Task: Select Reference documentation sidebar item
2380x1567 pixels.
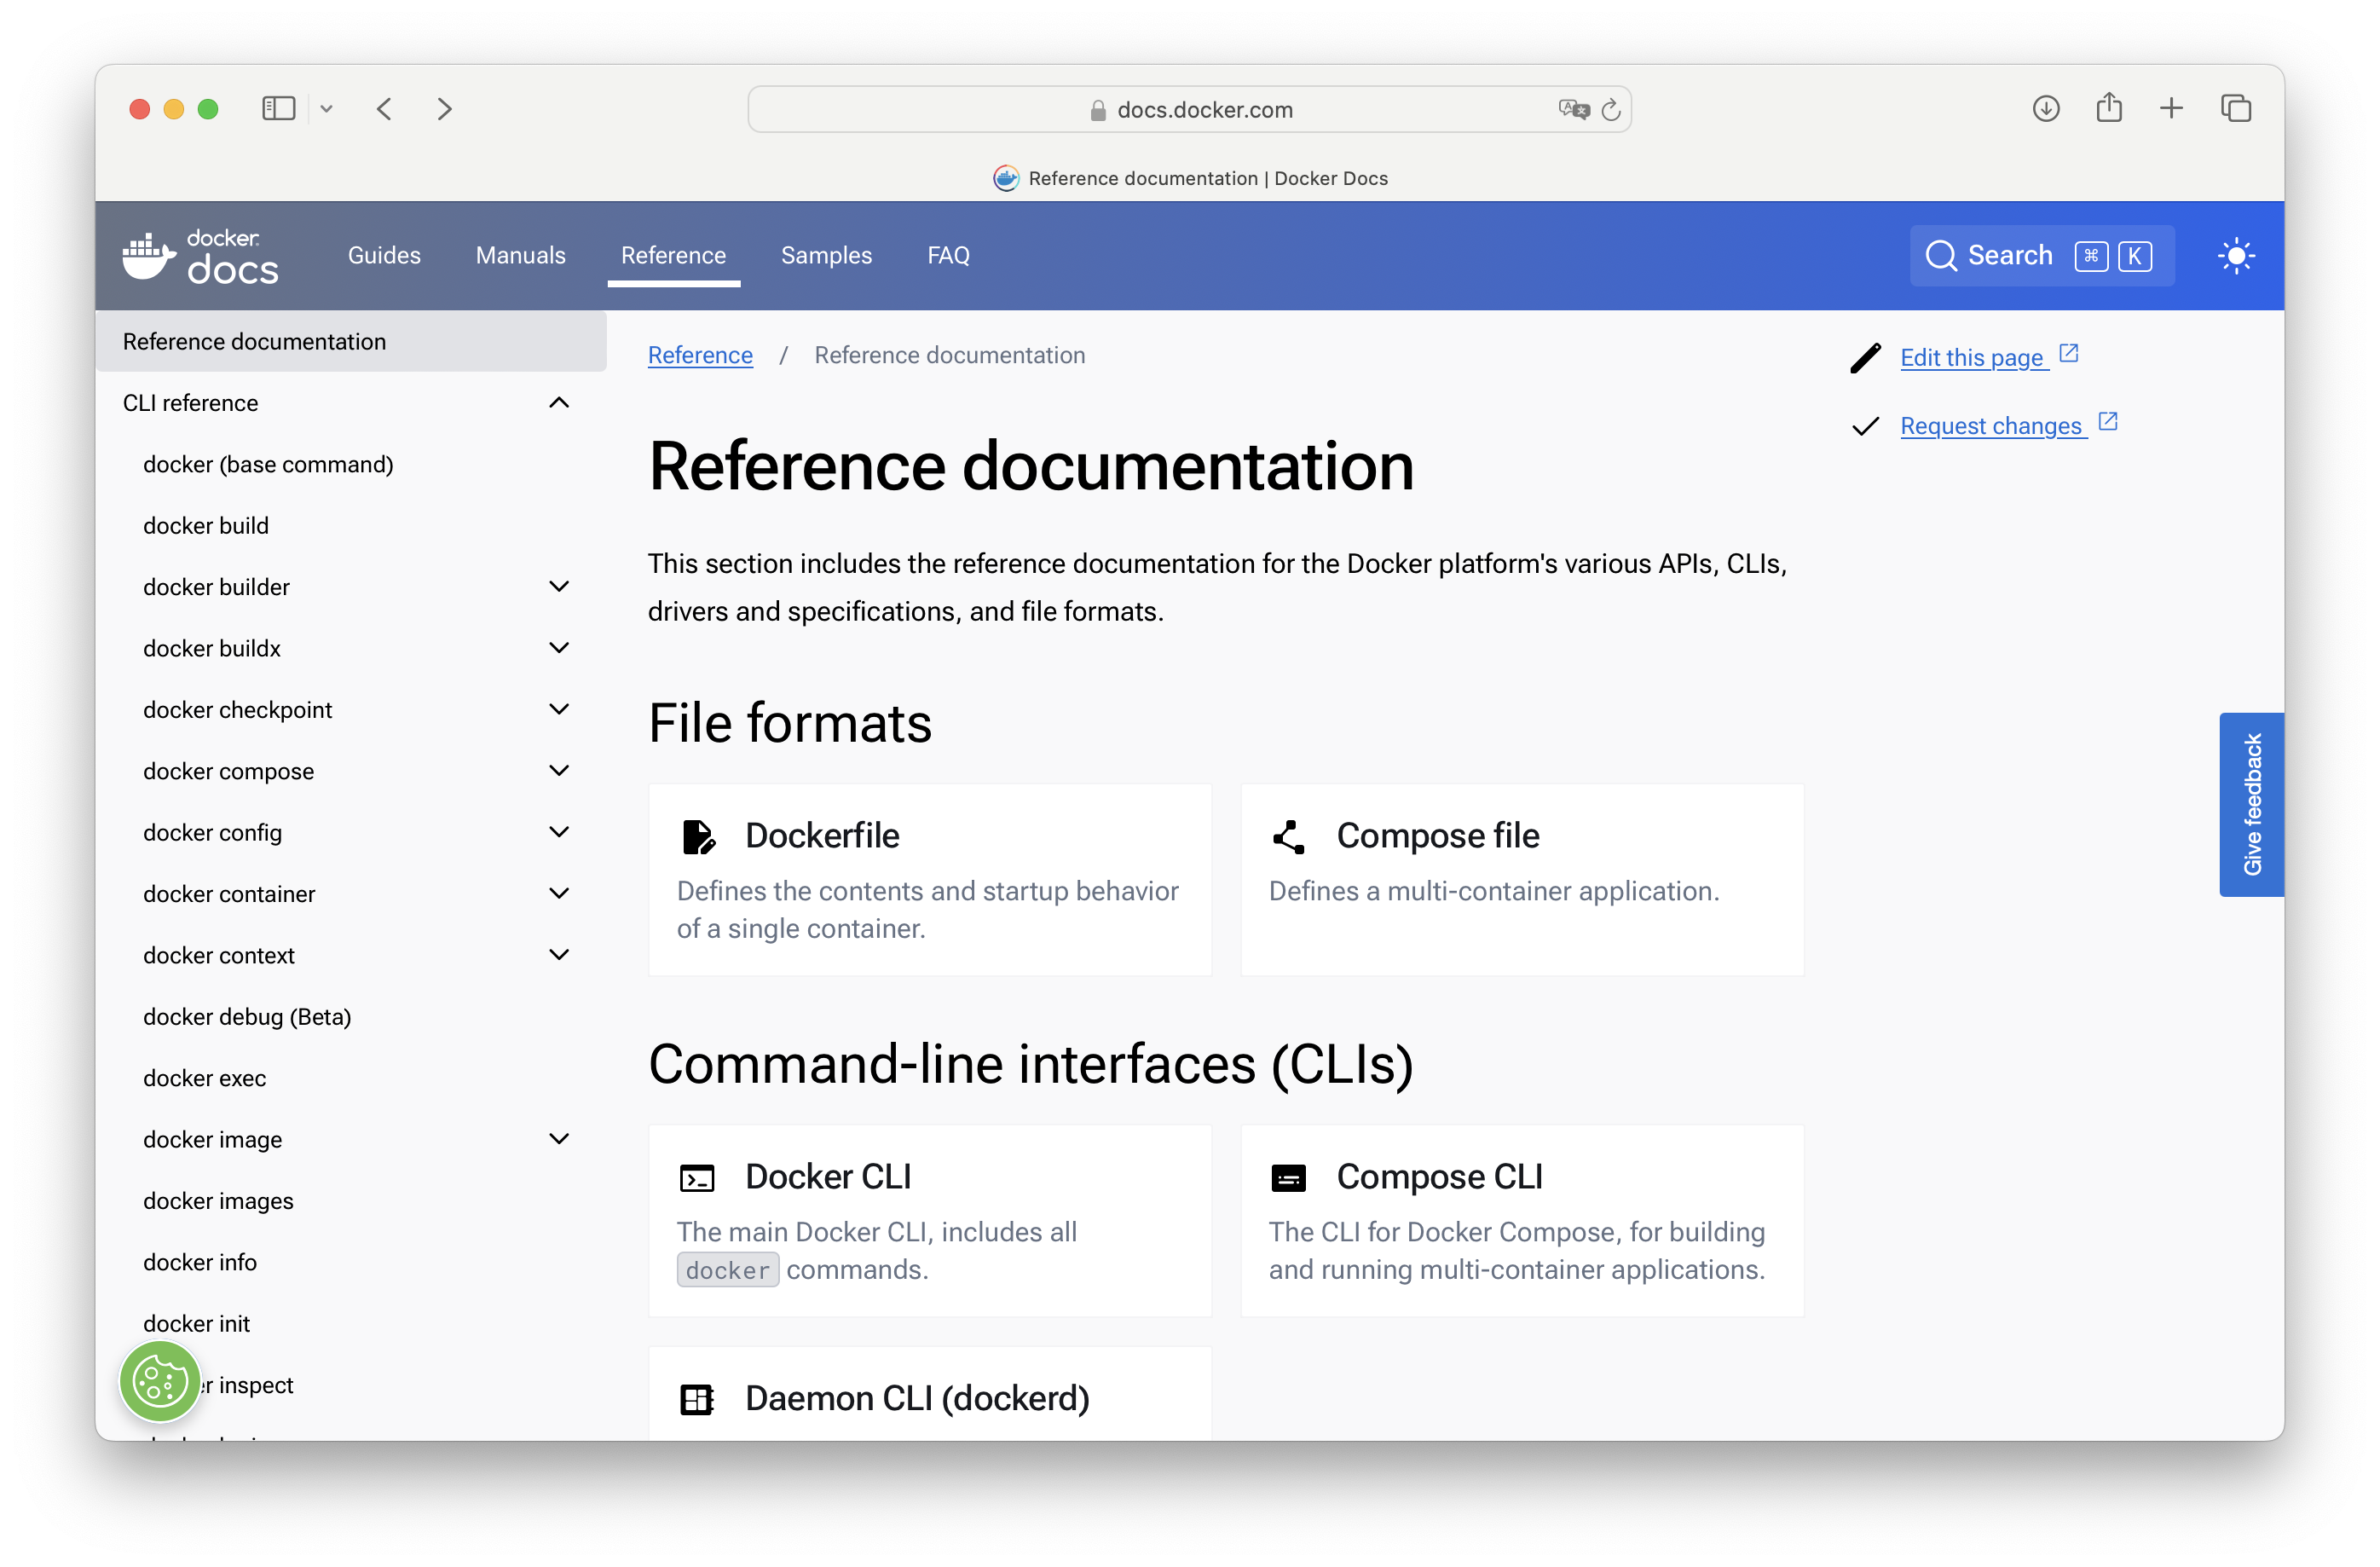Action: 350,341
